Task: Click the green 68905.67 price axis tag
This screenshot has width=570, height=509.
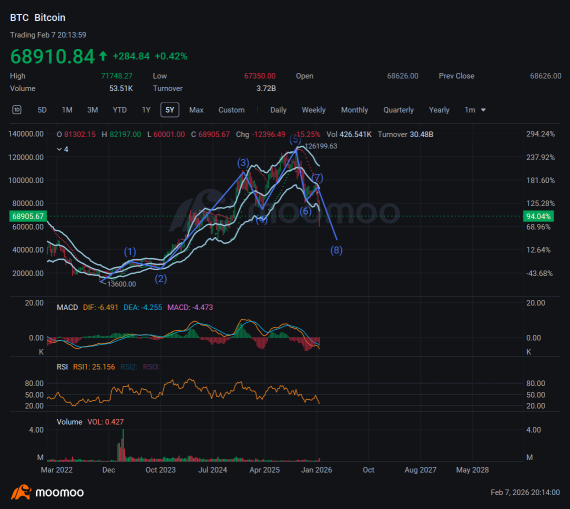Action: 28,216
